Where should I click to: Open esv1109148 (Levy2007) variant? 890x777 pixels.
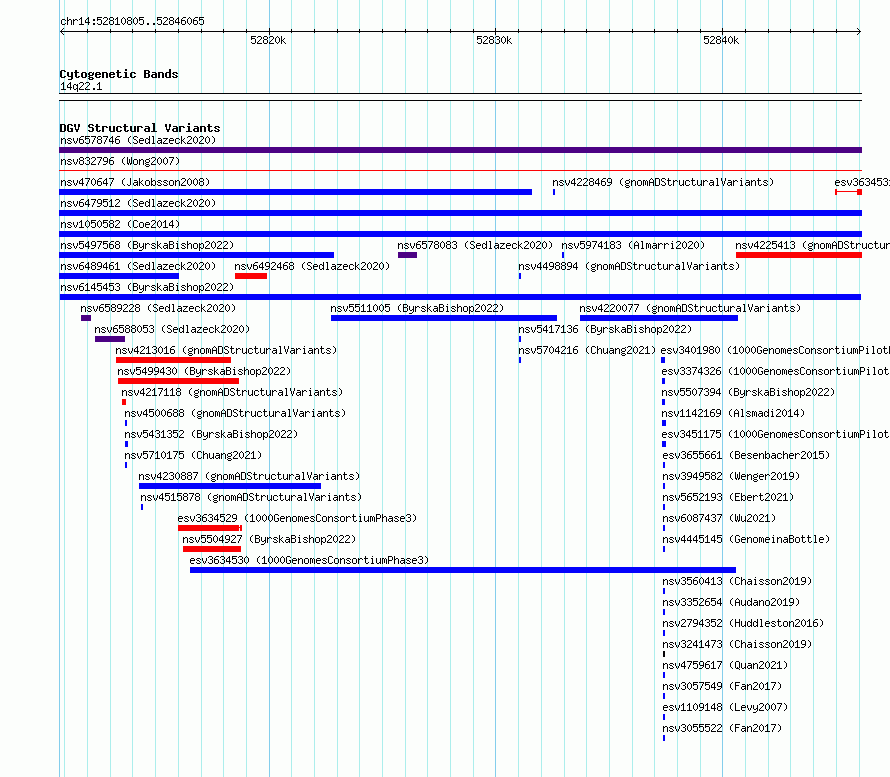(725, 707)
